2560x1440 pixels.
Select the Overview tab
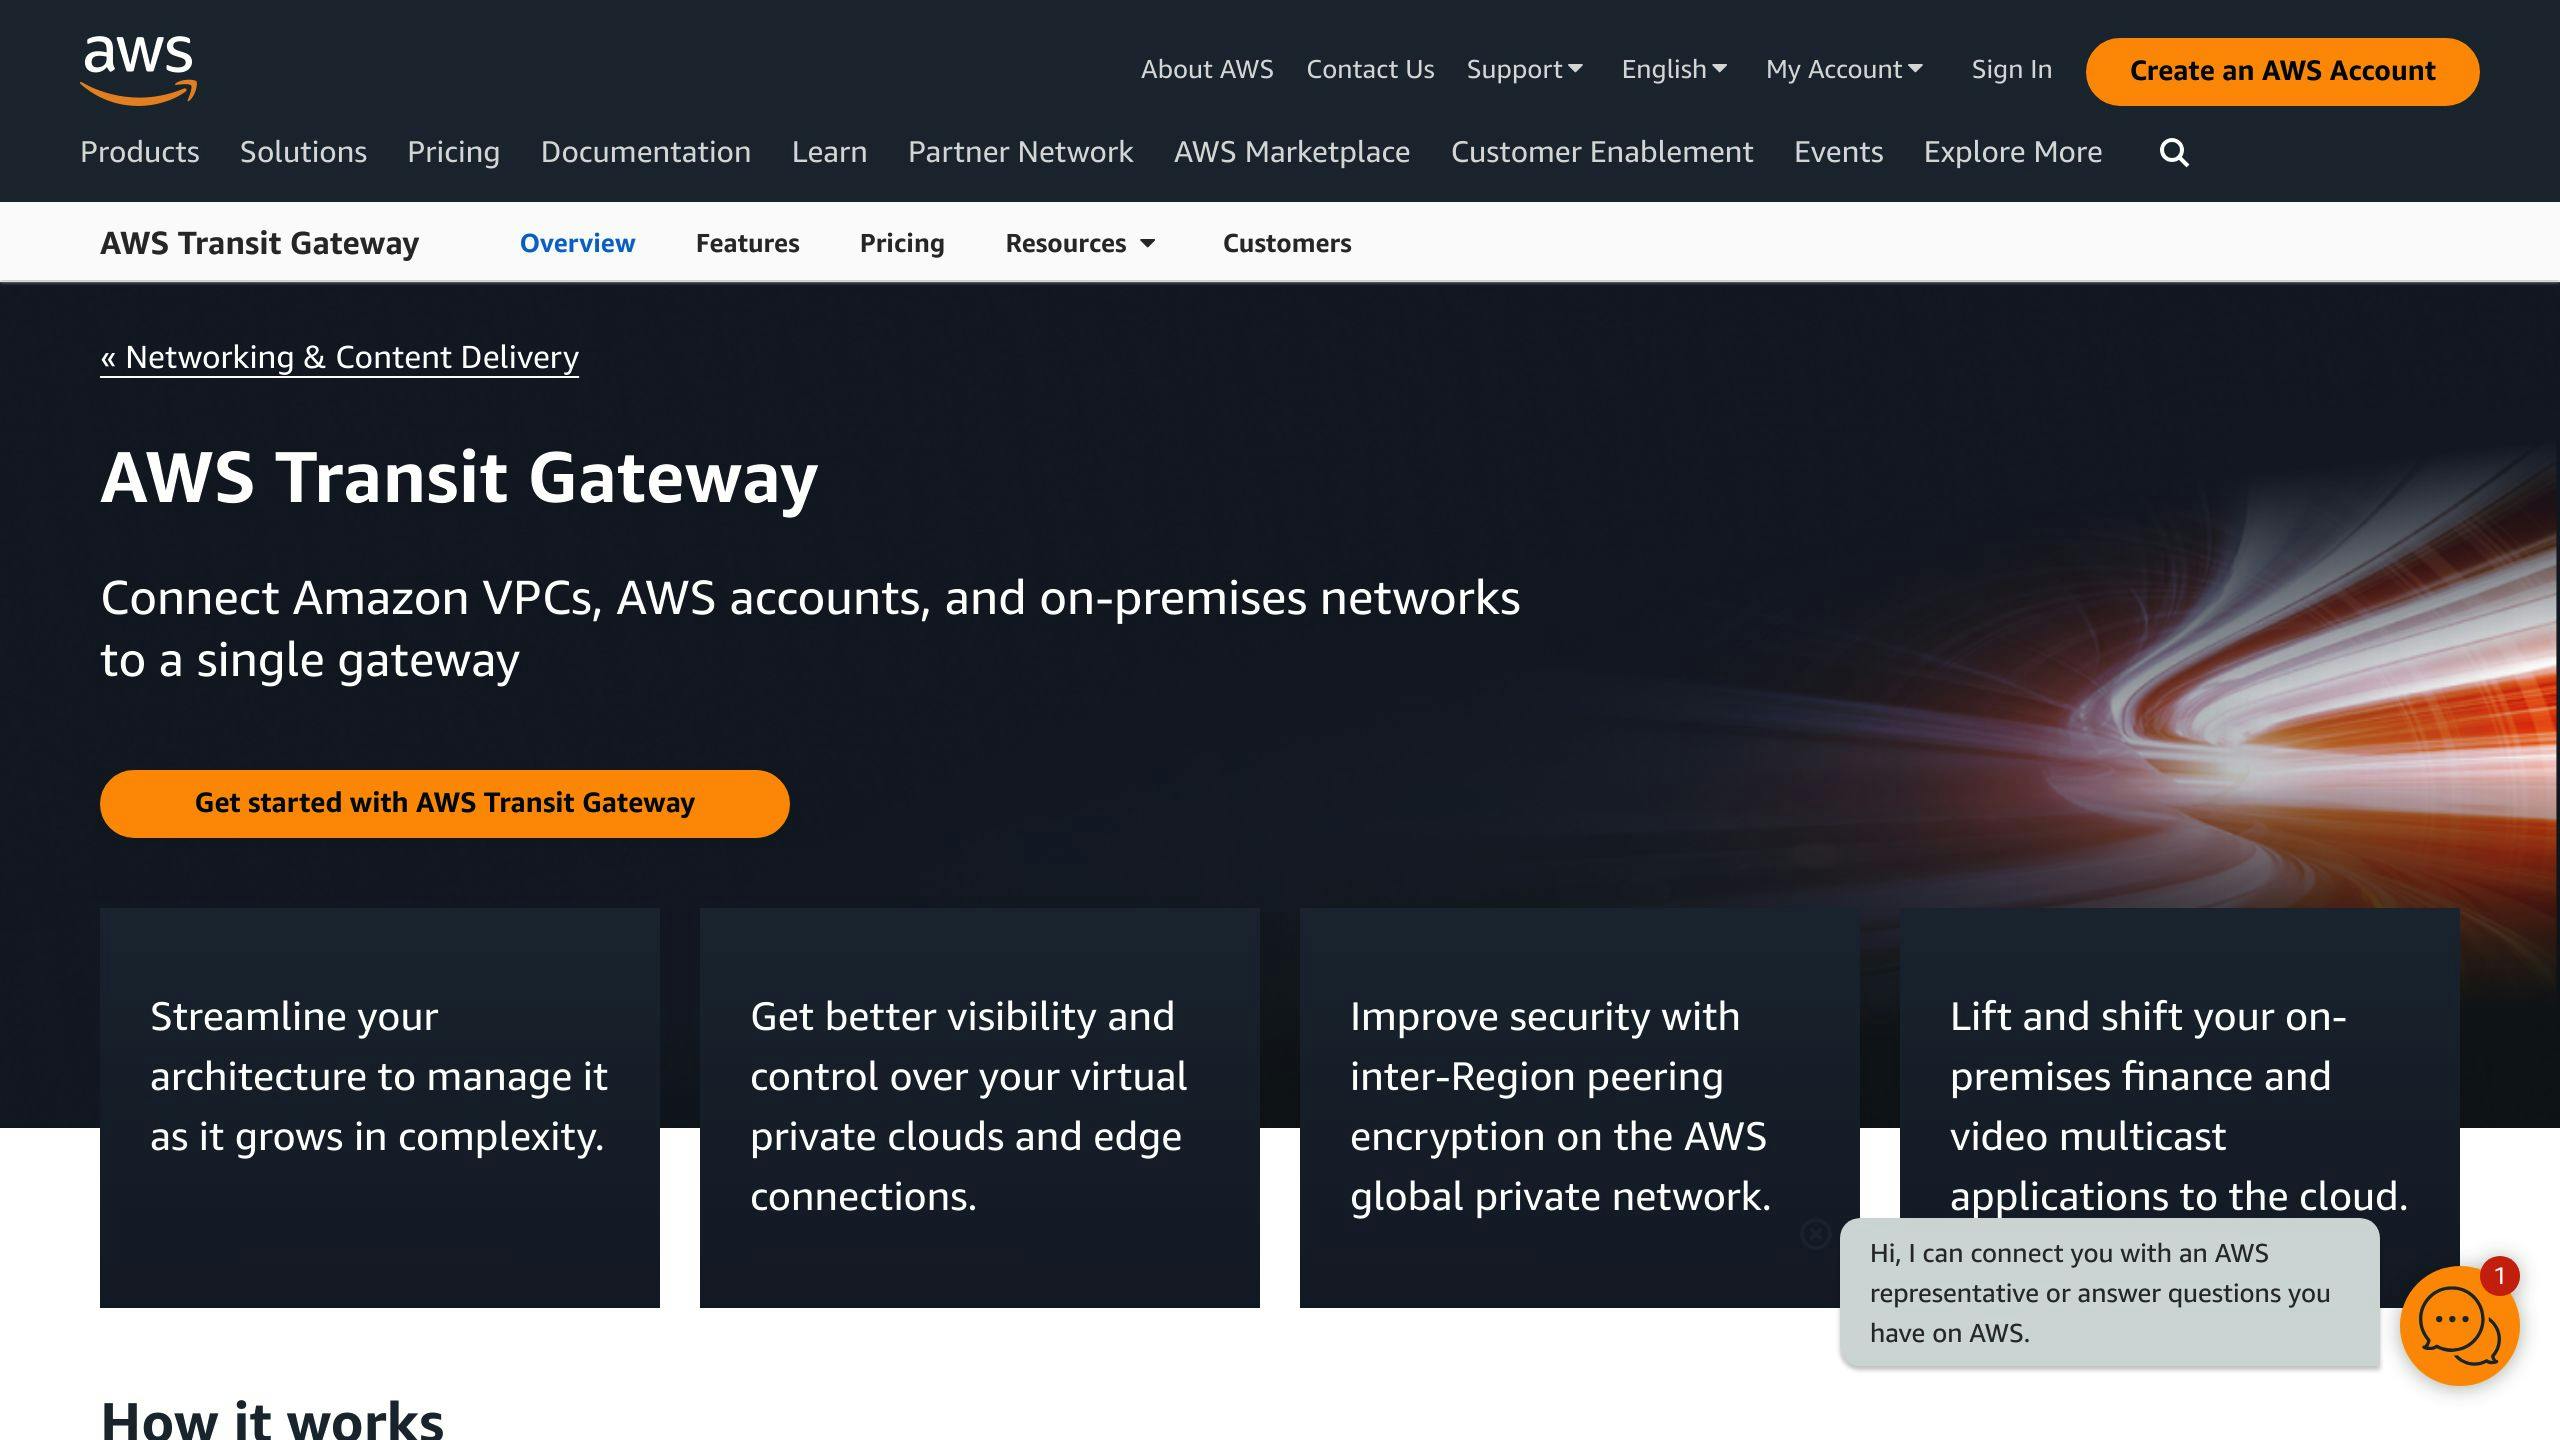tap(578, 241)
